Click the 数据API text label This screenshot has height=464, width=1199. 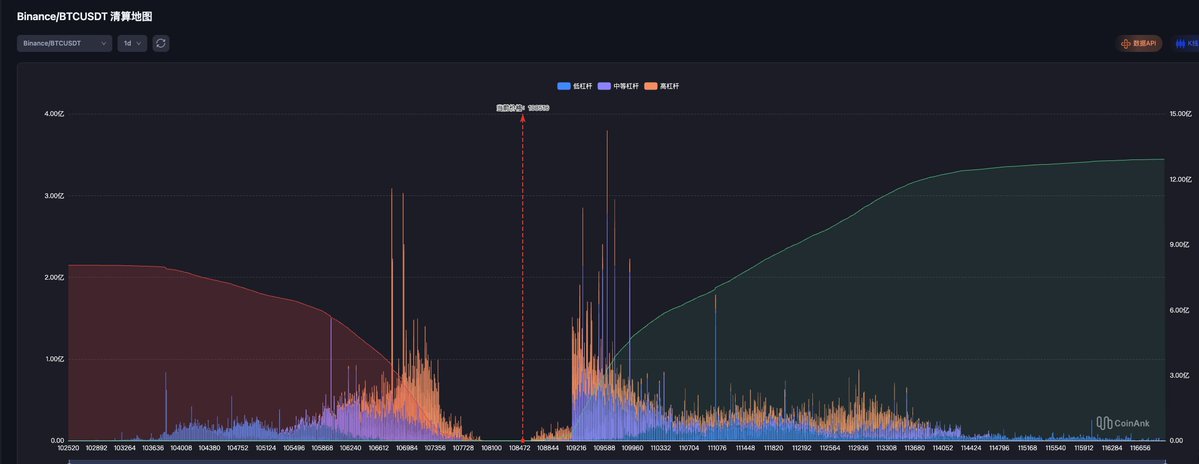pos(1144,43)
